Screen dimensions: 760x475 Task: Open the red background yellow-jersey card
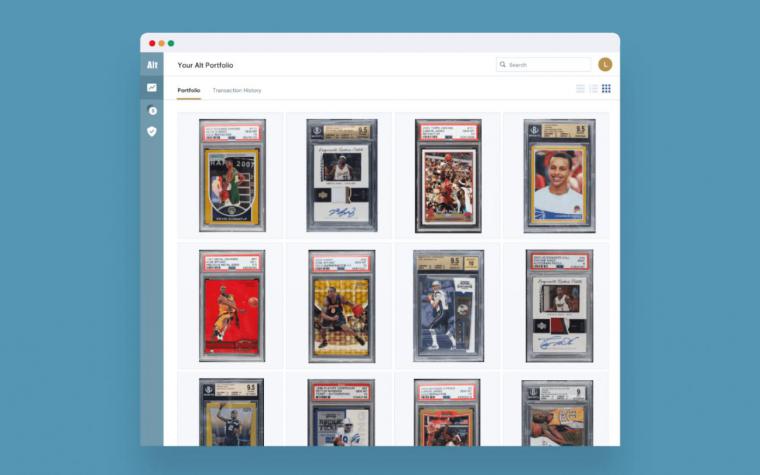(x=232, y=306)
